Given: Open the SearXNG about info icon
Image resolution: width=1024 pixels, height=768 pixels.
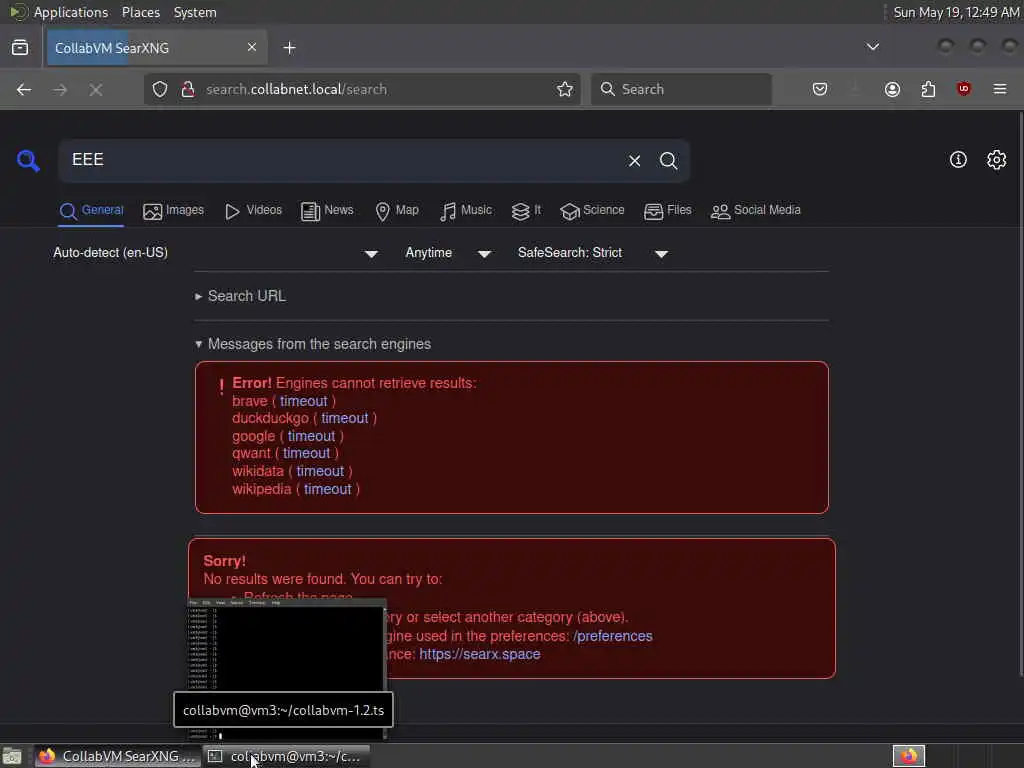Looking at the screenshot, I should click(x=958, y=159).
